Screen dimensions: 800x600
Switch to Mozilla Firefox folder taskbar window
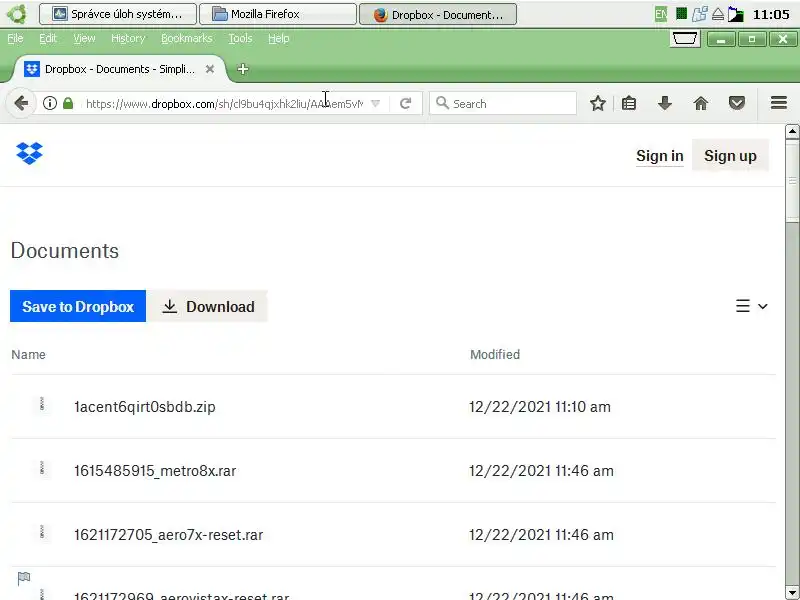click(x=278, y=14)
